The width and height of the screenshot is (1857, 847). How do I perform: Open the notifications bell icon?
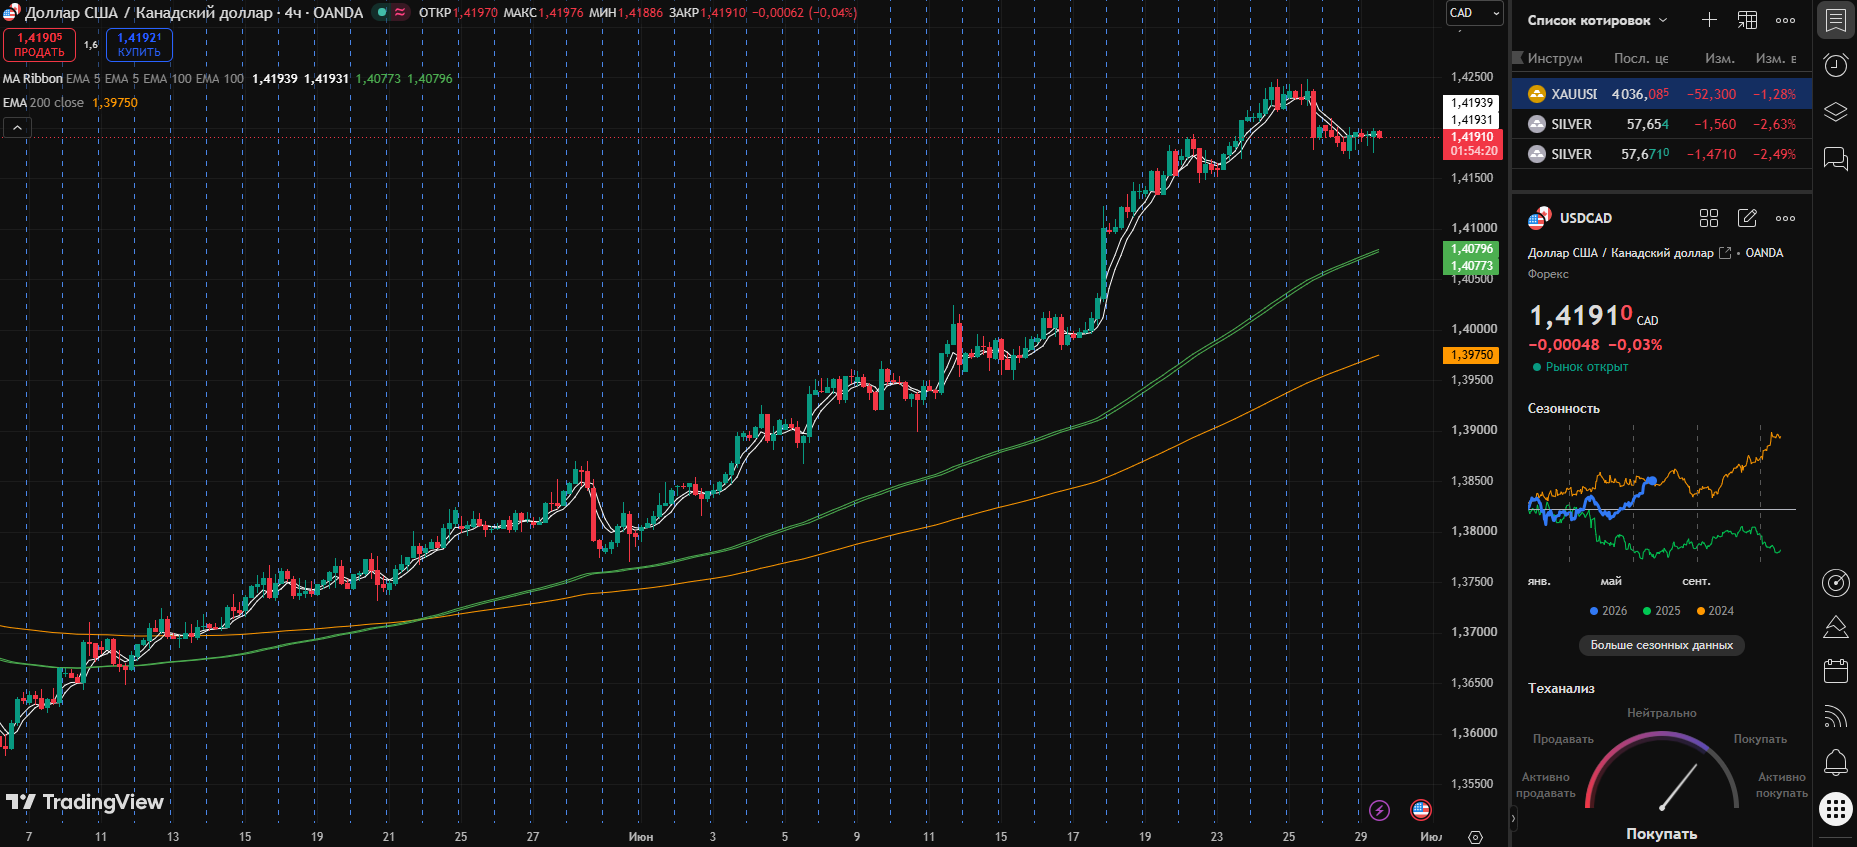click(1836, 762)
